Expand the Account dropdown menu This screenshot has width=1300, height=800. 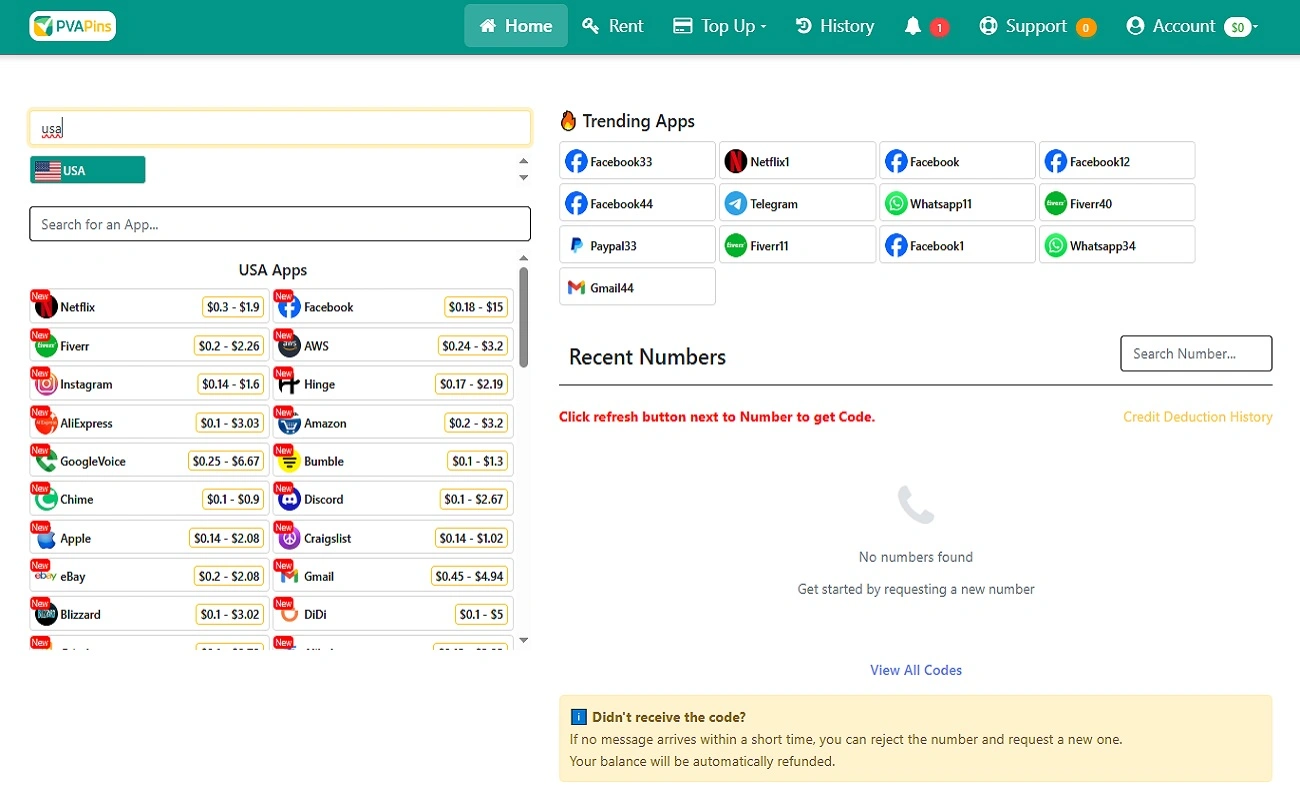coord(1192,26)
